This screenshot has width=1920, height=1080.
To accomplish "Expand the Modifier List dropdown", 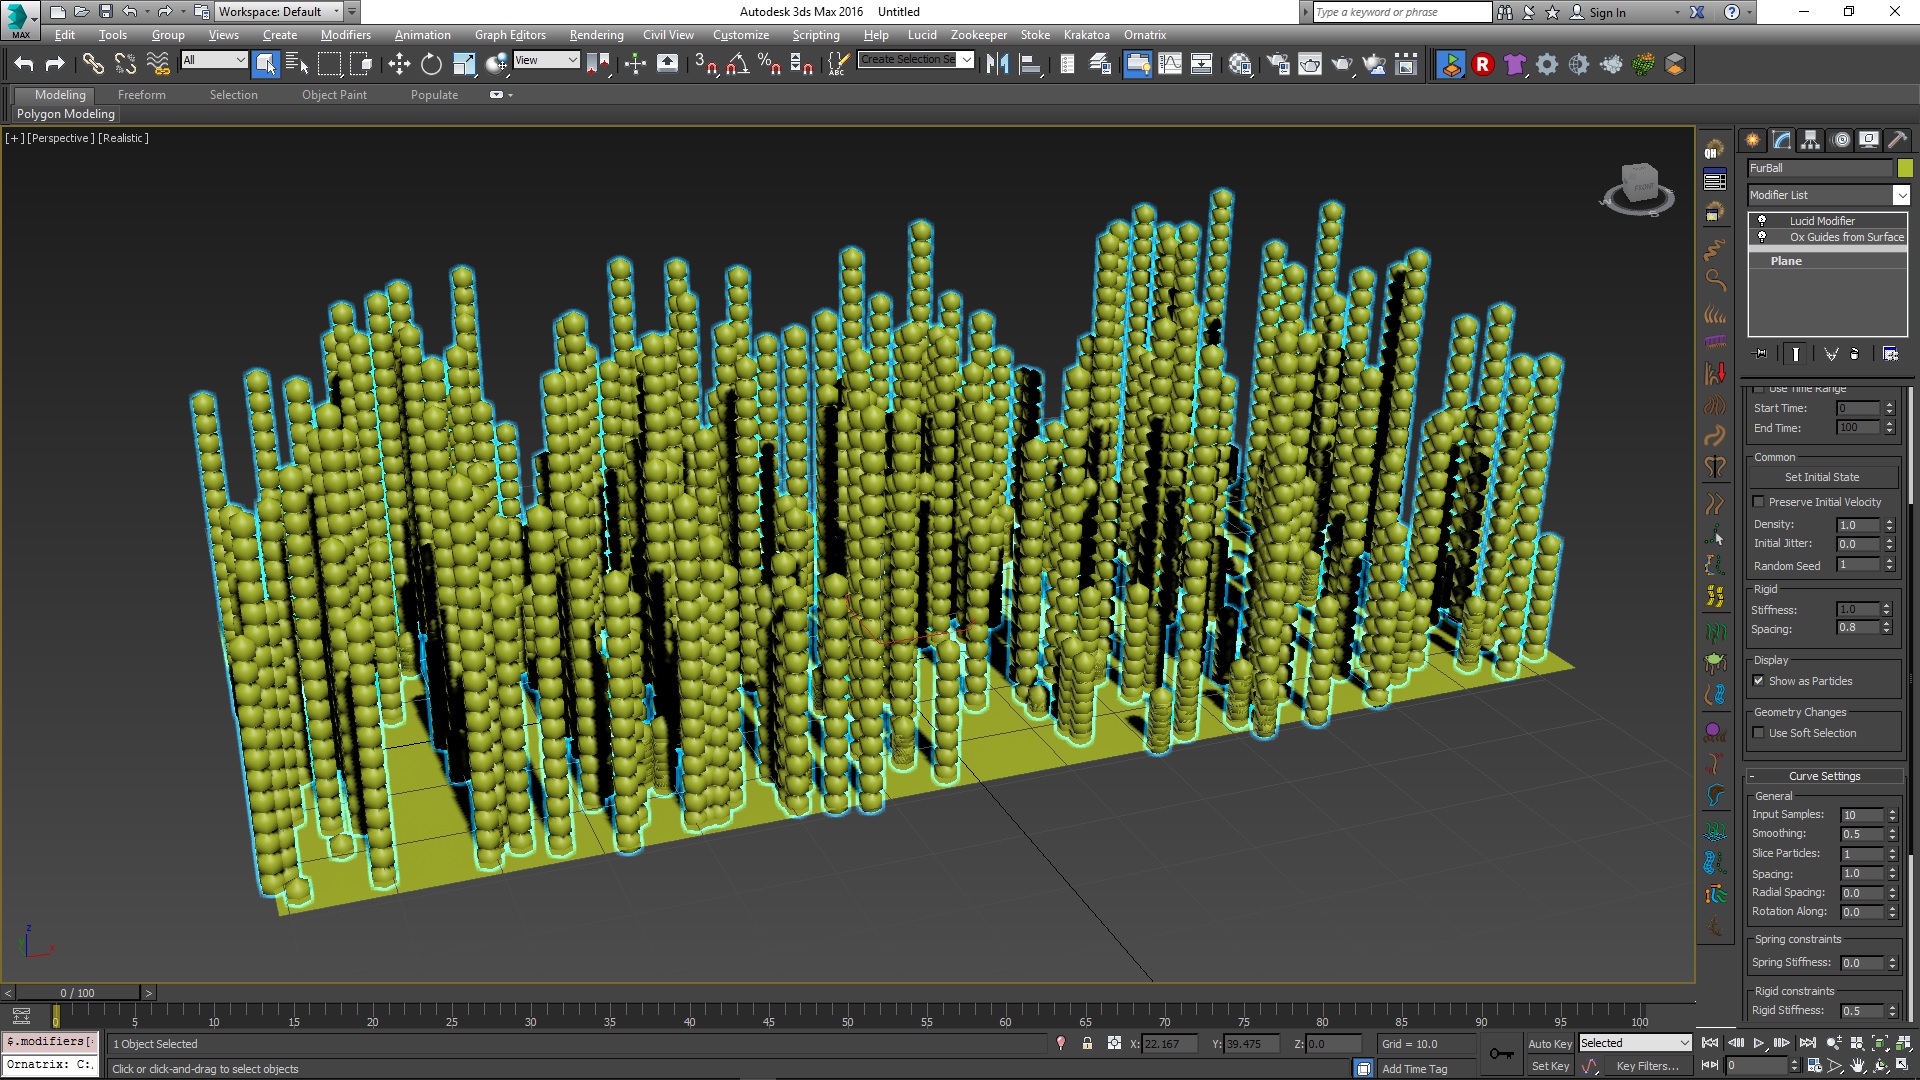I will 1901,195.
